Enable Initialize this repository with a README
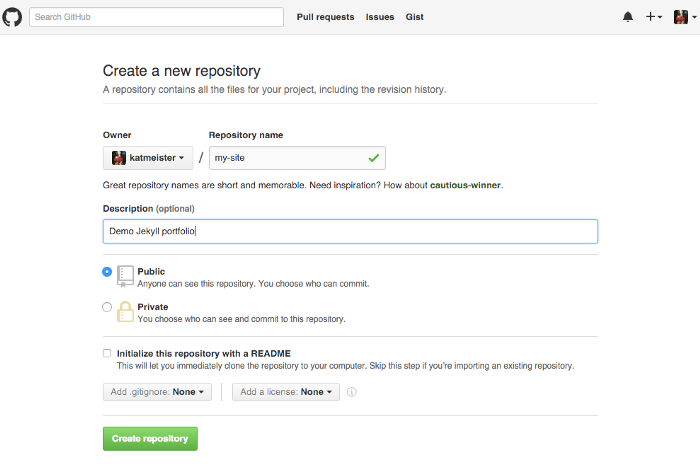 point(107,353)
